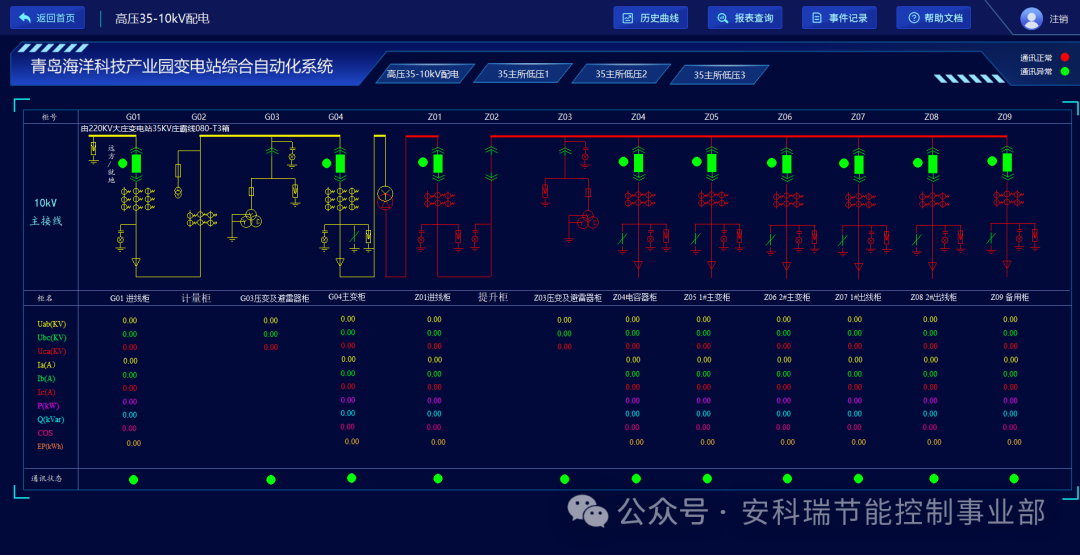Select the G04主变柜 label
This screenshot has height=555, width=1080.
(347, 297)
